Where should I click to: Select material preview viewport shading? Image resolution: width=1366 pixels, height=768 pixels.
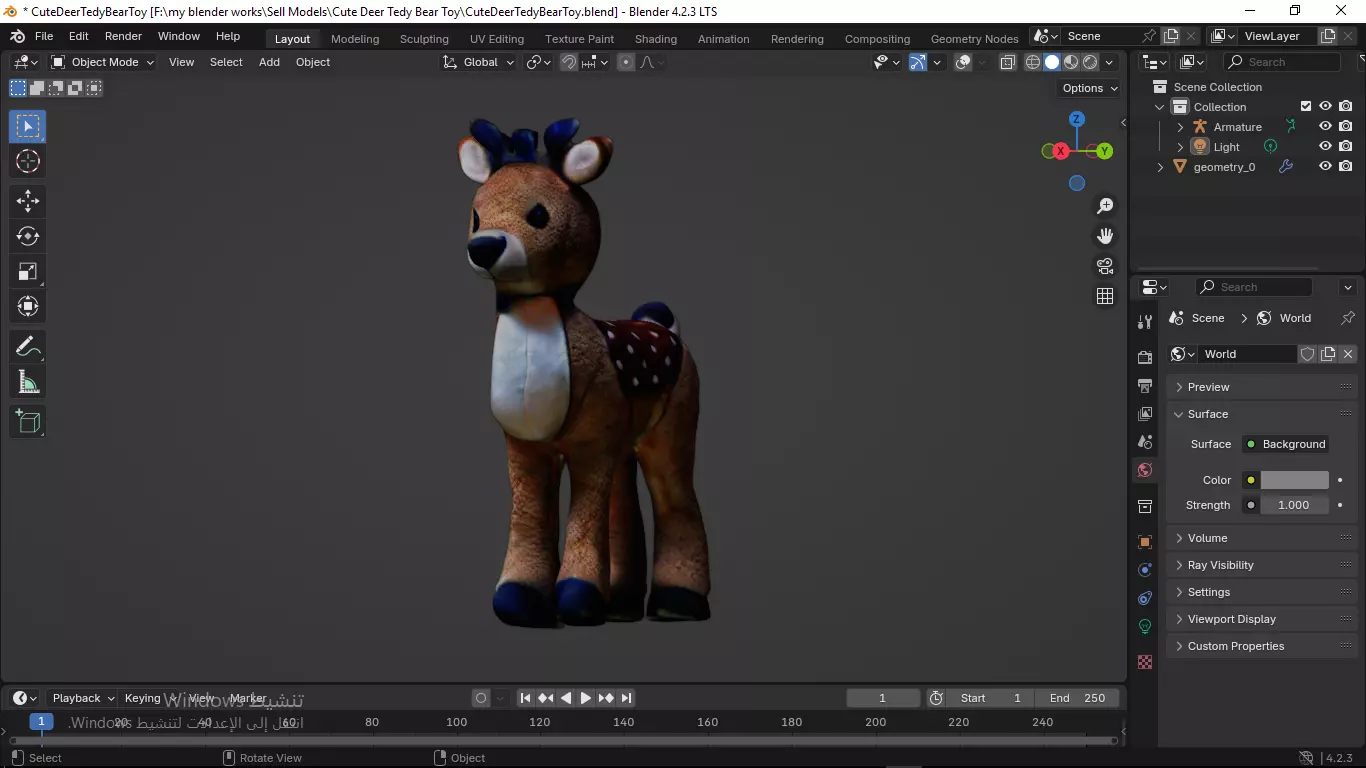pos(1071,62)
